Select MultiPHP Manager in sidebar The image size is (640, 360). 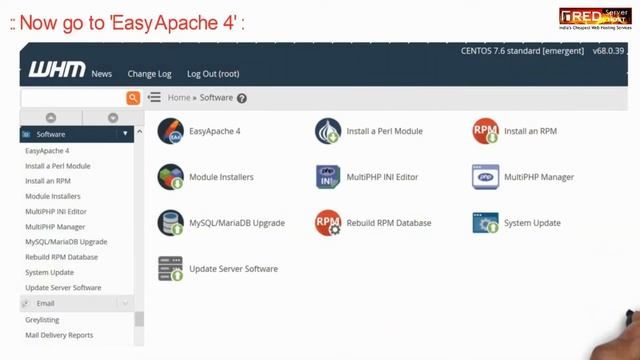[x=55, y=227]
